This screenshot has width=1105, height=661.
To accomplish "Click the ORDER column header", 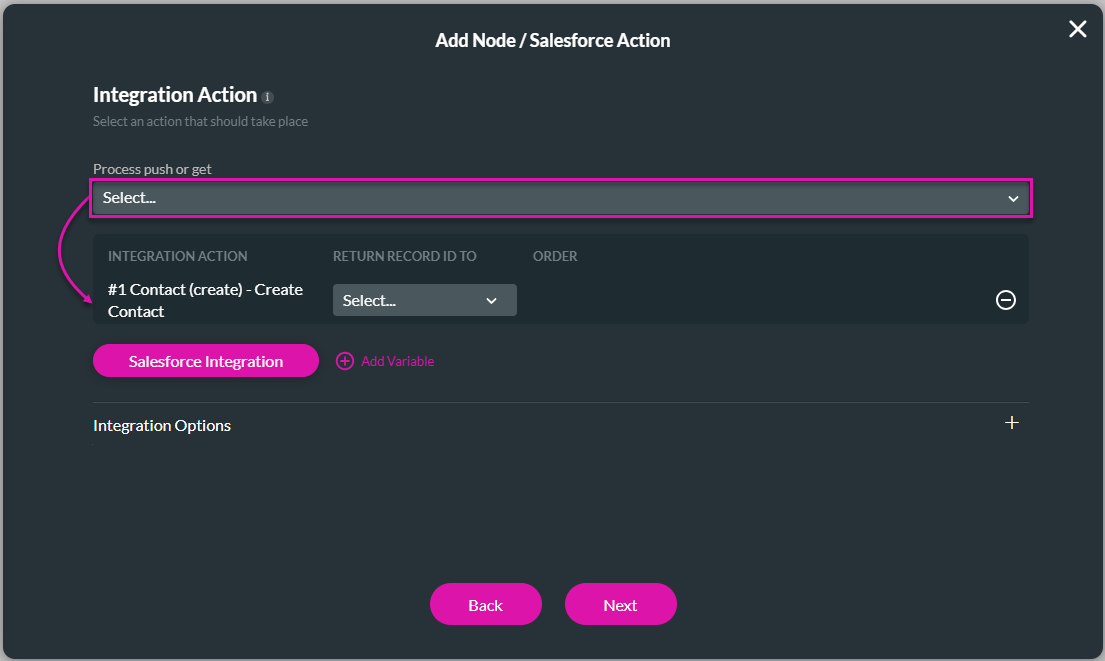I will [x=555, y=256].
